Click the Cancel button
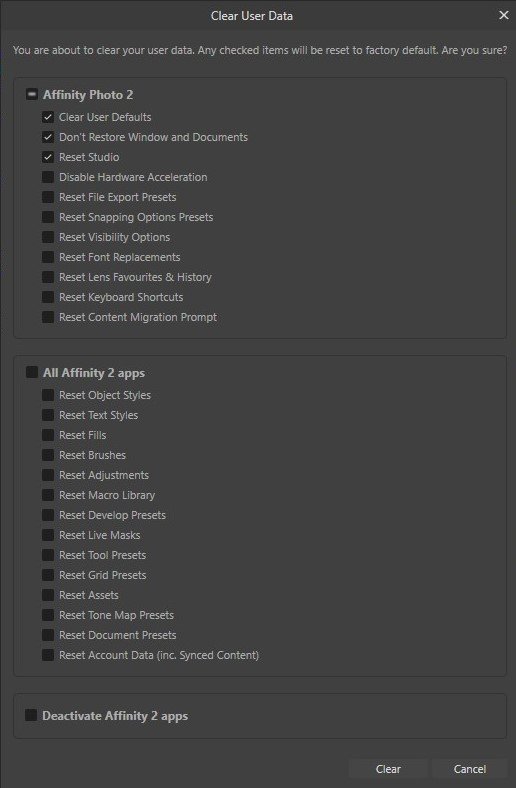Image resolution: width=516 pixels, height=788 pixels. pos(470,769)
